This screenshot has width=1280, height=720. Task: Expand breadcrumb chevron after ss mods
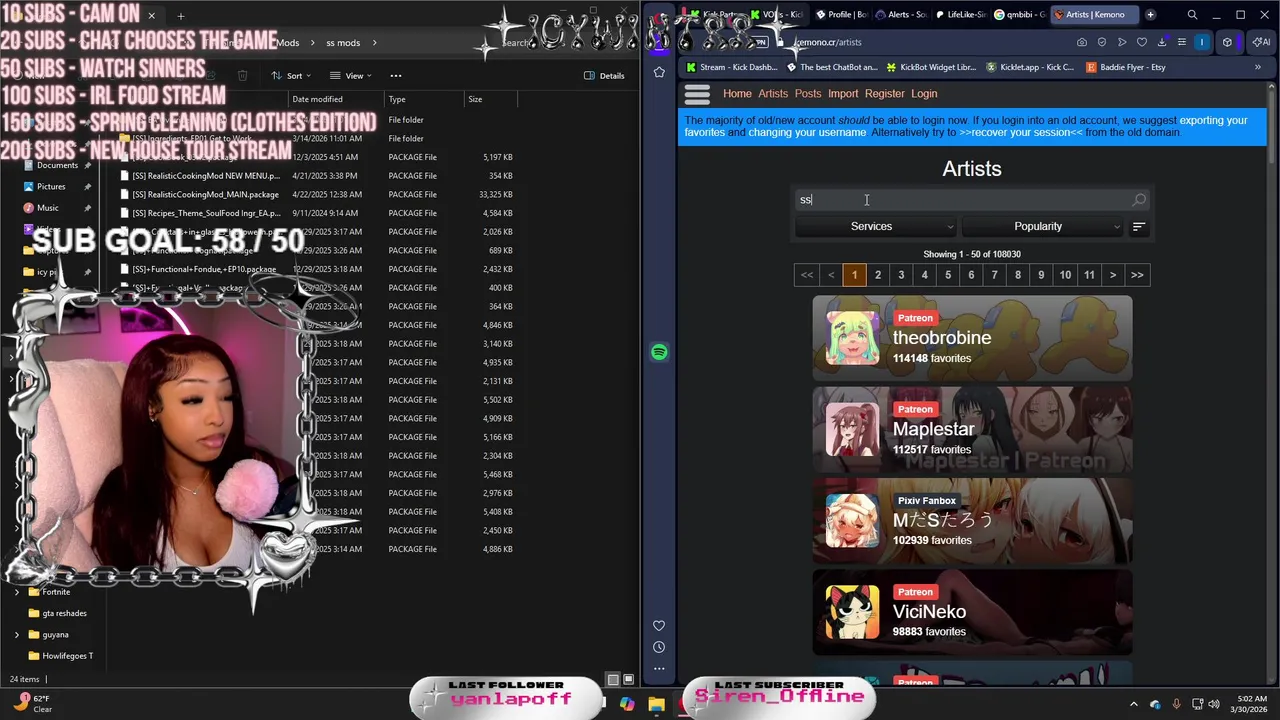point(374,43)
